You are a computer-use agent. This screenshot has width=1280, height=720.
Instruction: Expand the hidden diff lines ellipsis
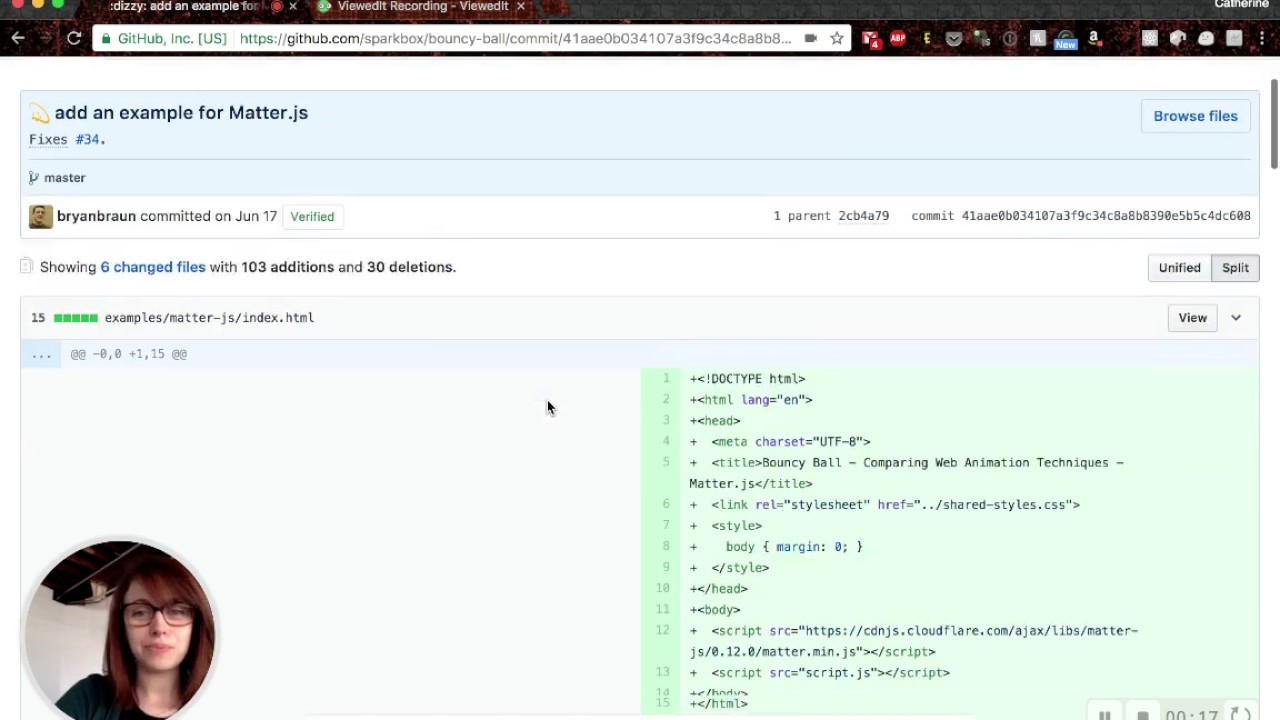41,354
